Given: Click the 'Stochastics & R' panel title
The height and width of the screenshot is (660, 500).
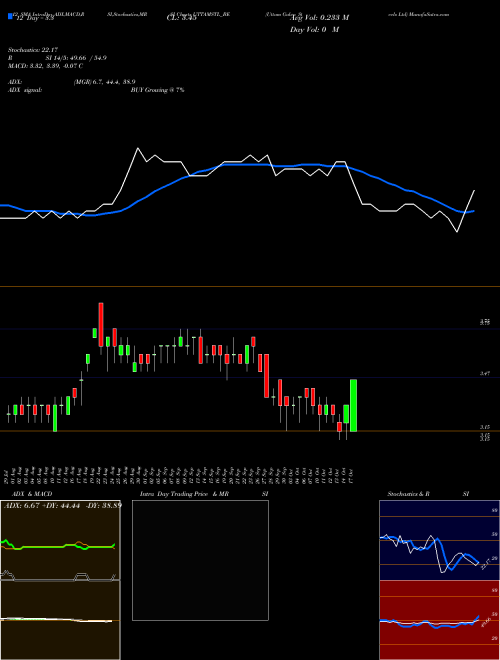Looking at the screenshot, I should tap(409, 494).
